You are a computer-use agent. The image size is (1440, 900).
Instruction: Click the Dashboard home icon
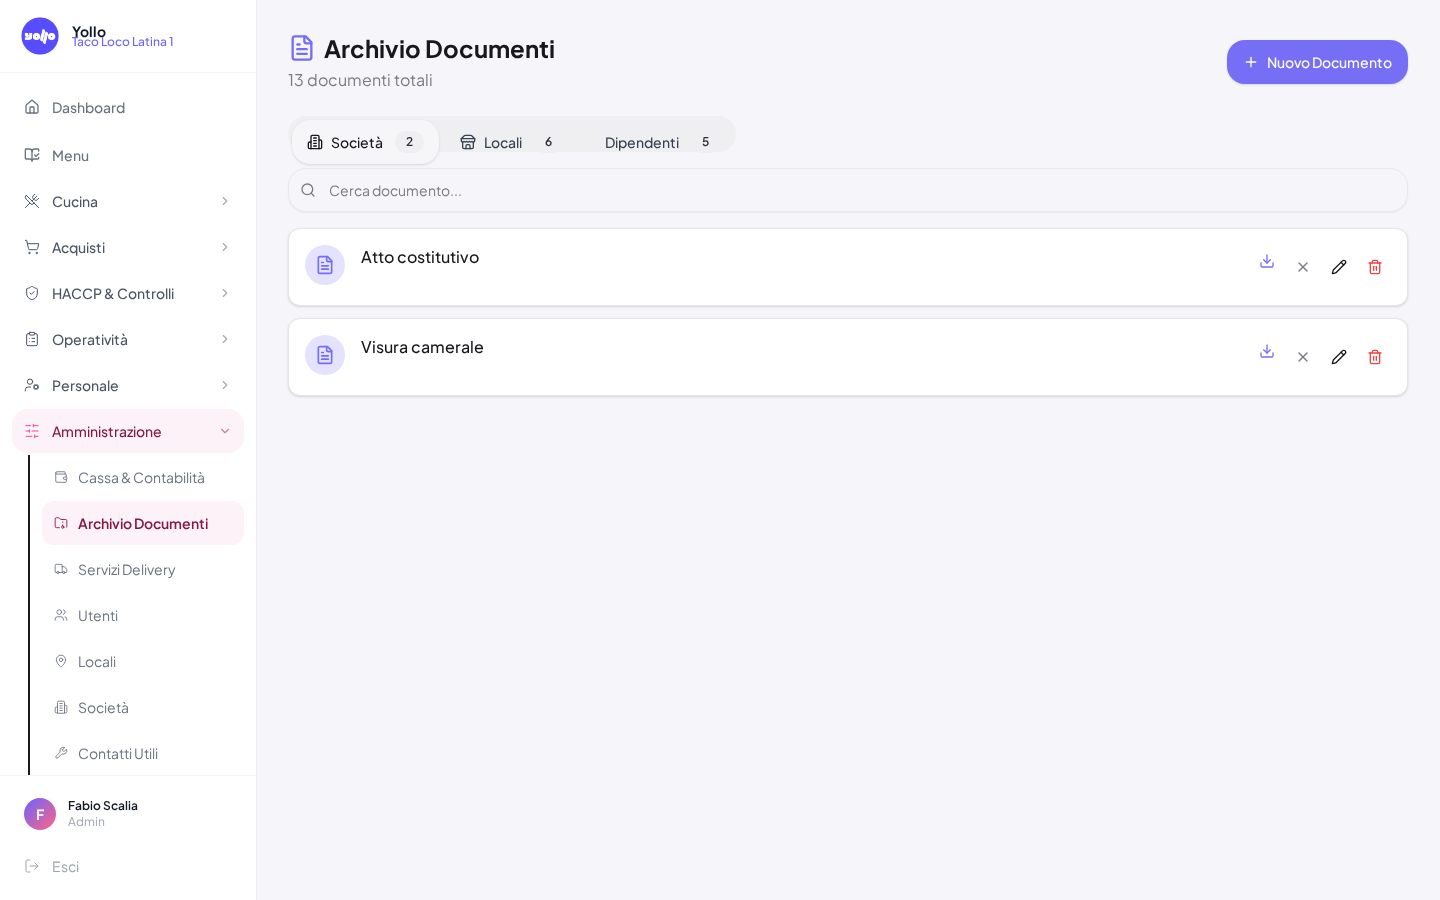32,107
